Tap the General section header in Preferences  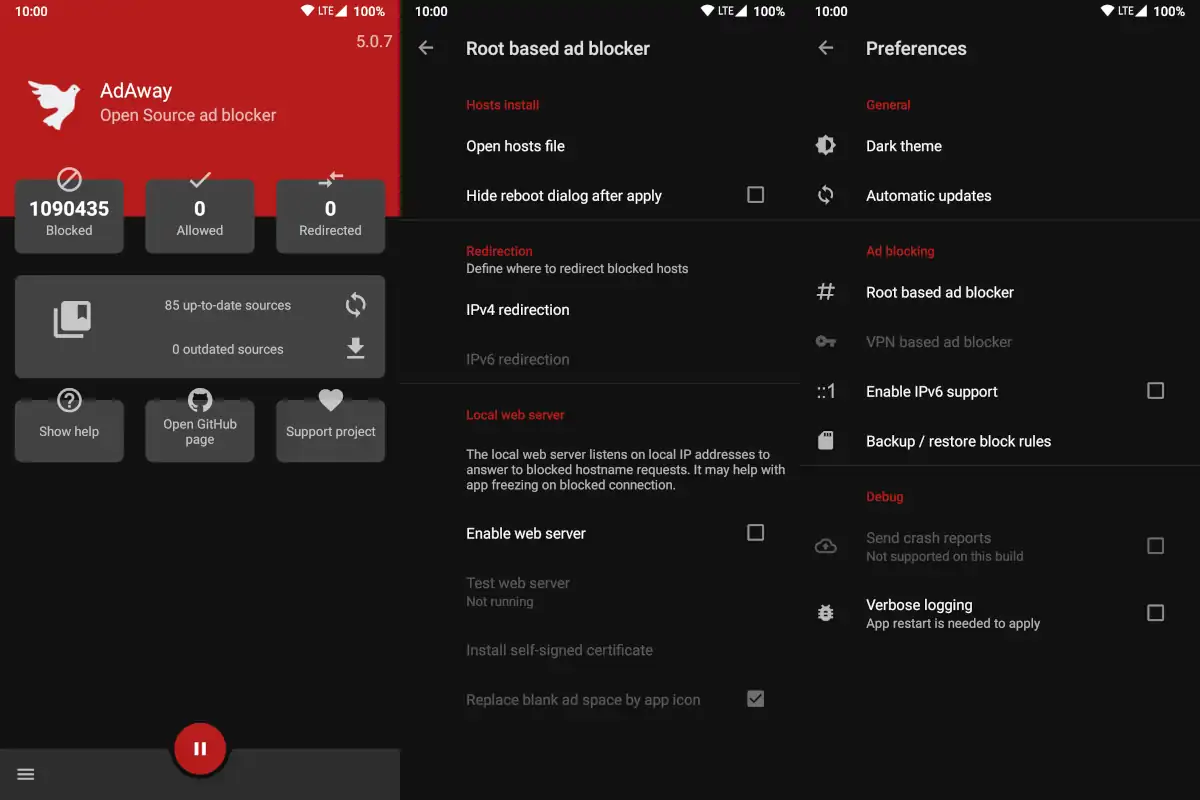pos(888,105)
